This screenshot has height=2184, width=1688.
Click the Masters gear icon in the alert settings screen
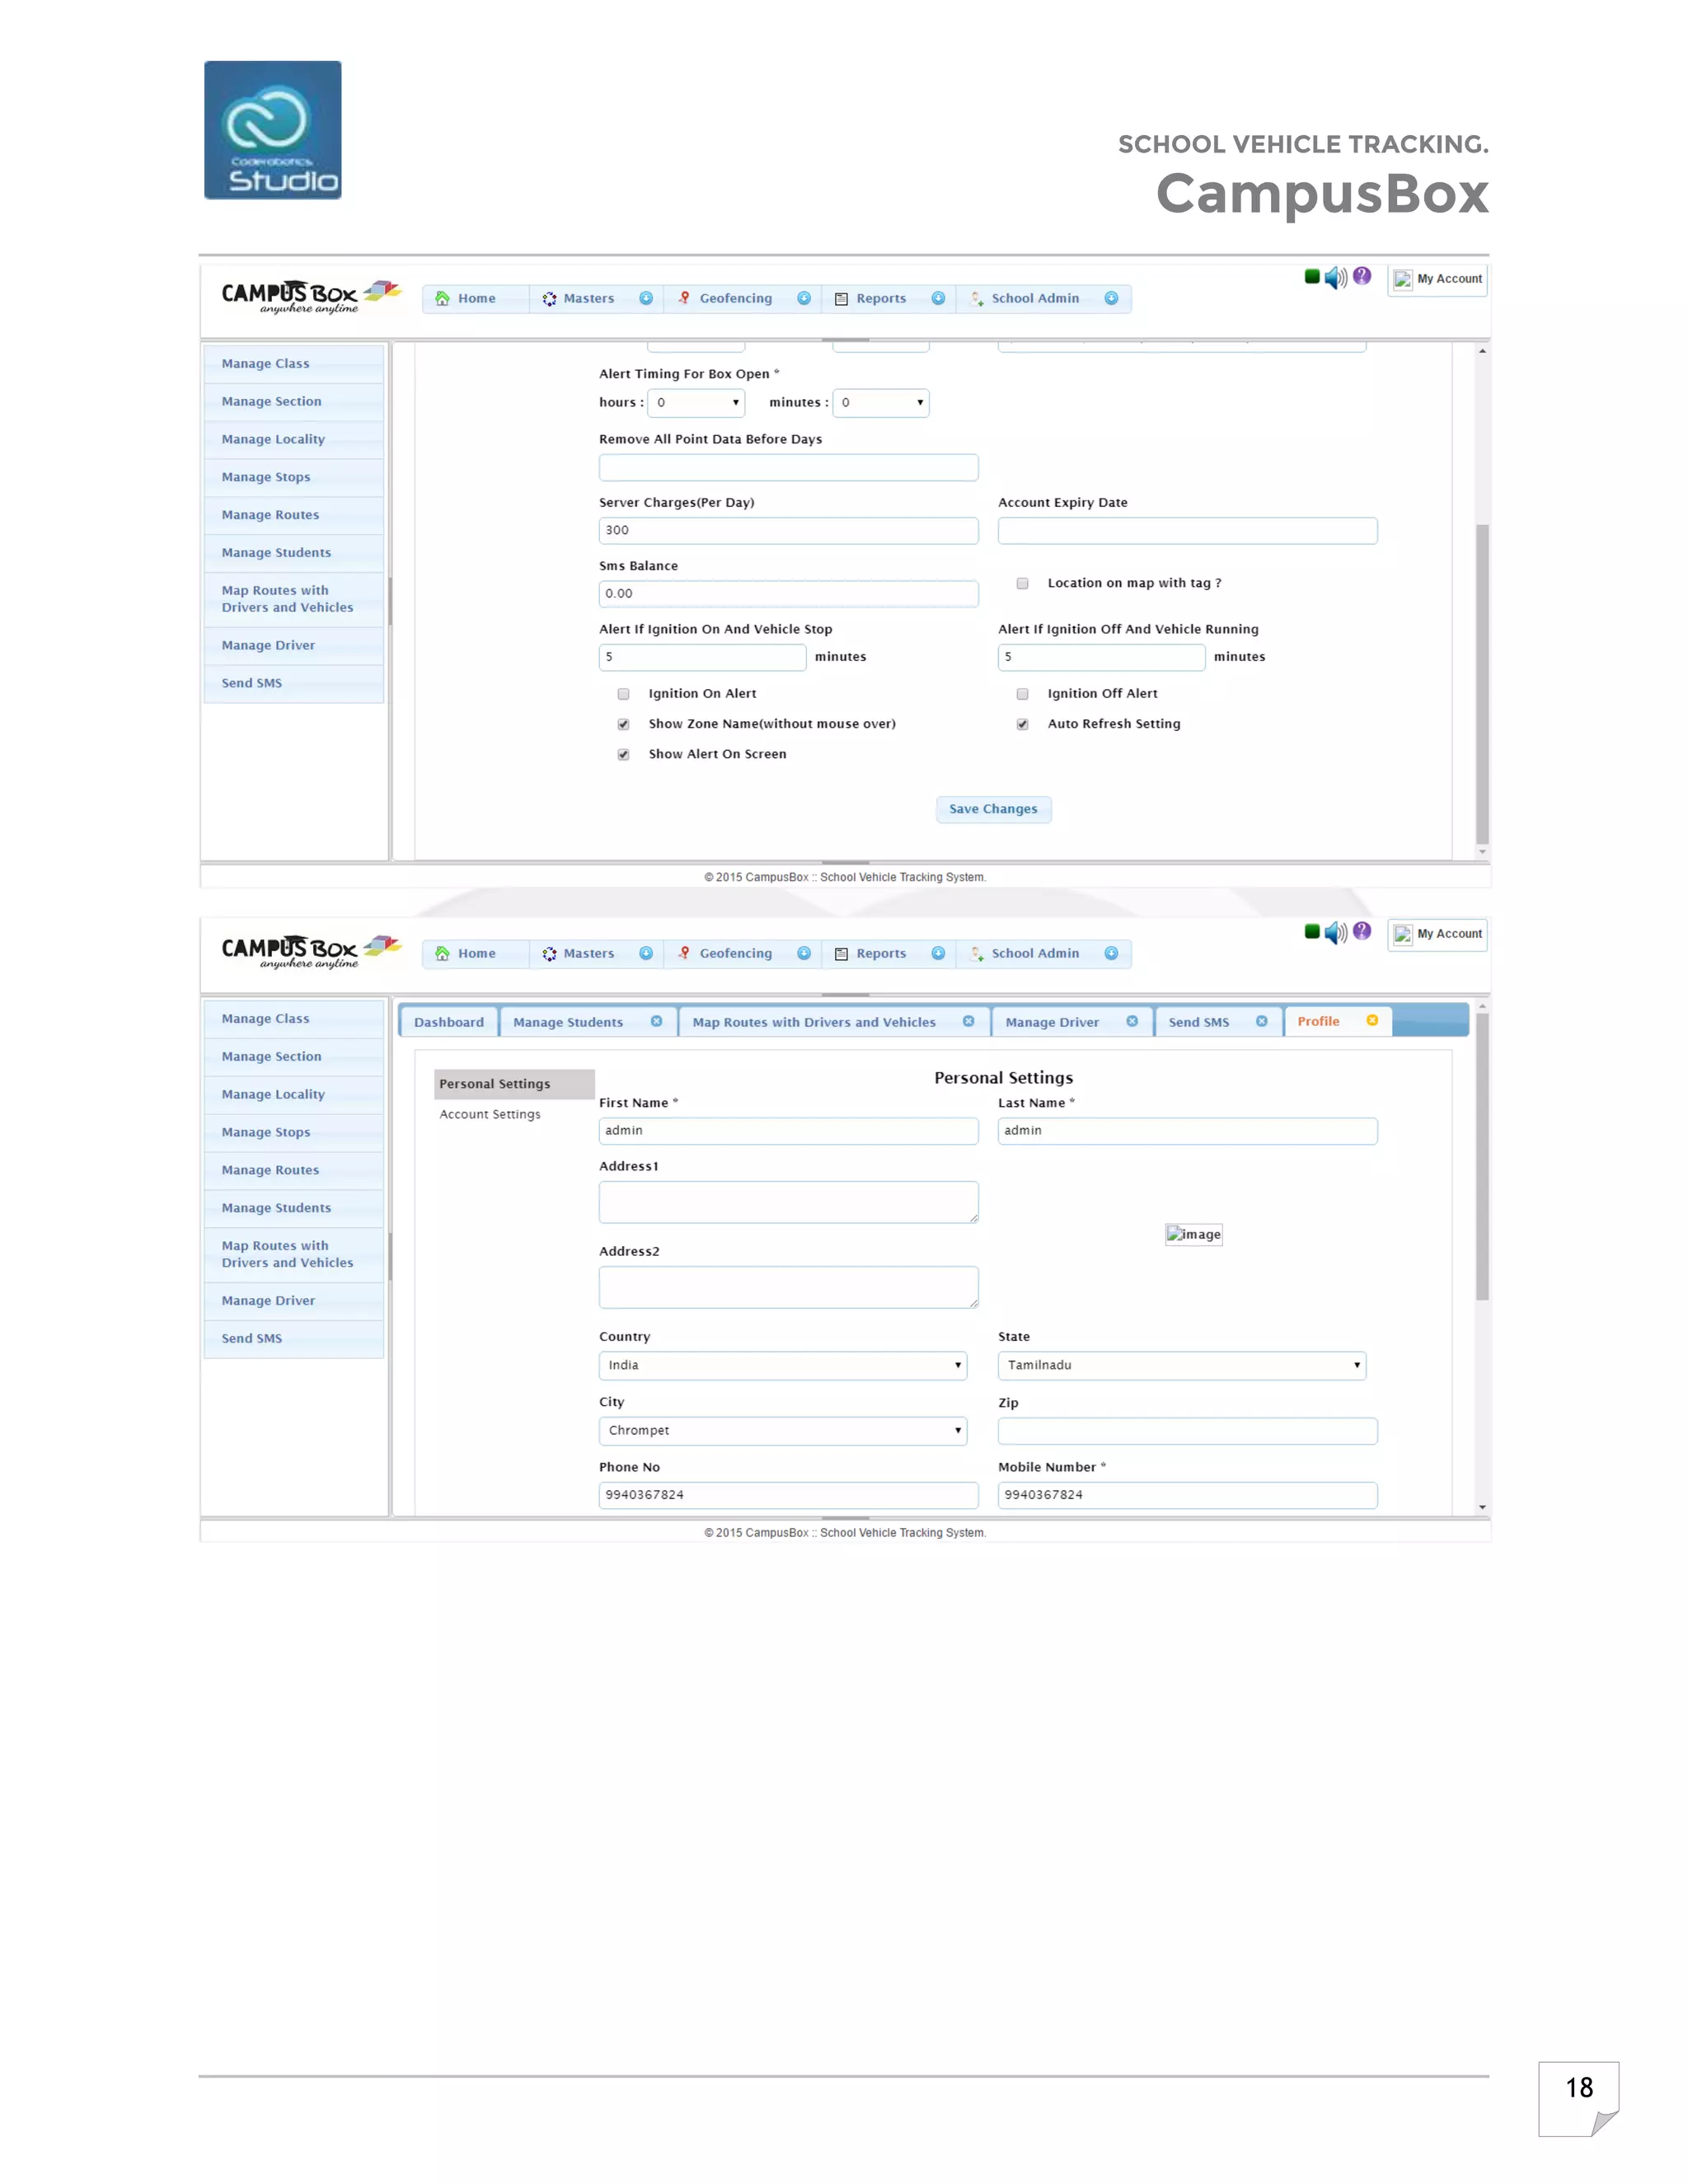coord(549,299)
